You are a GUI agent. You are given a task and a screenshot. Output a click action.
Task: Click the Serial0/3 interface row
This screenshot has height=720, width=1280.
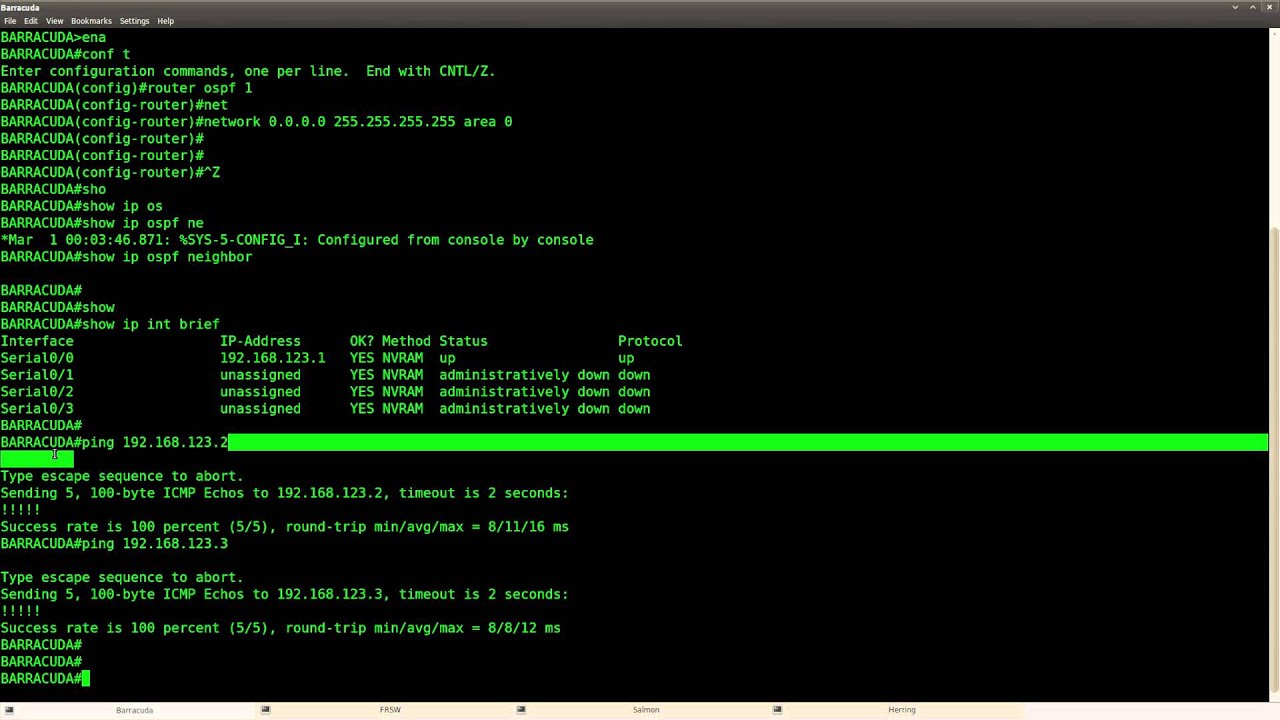coord(325,409)
